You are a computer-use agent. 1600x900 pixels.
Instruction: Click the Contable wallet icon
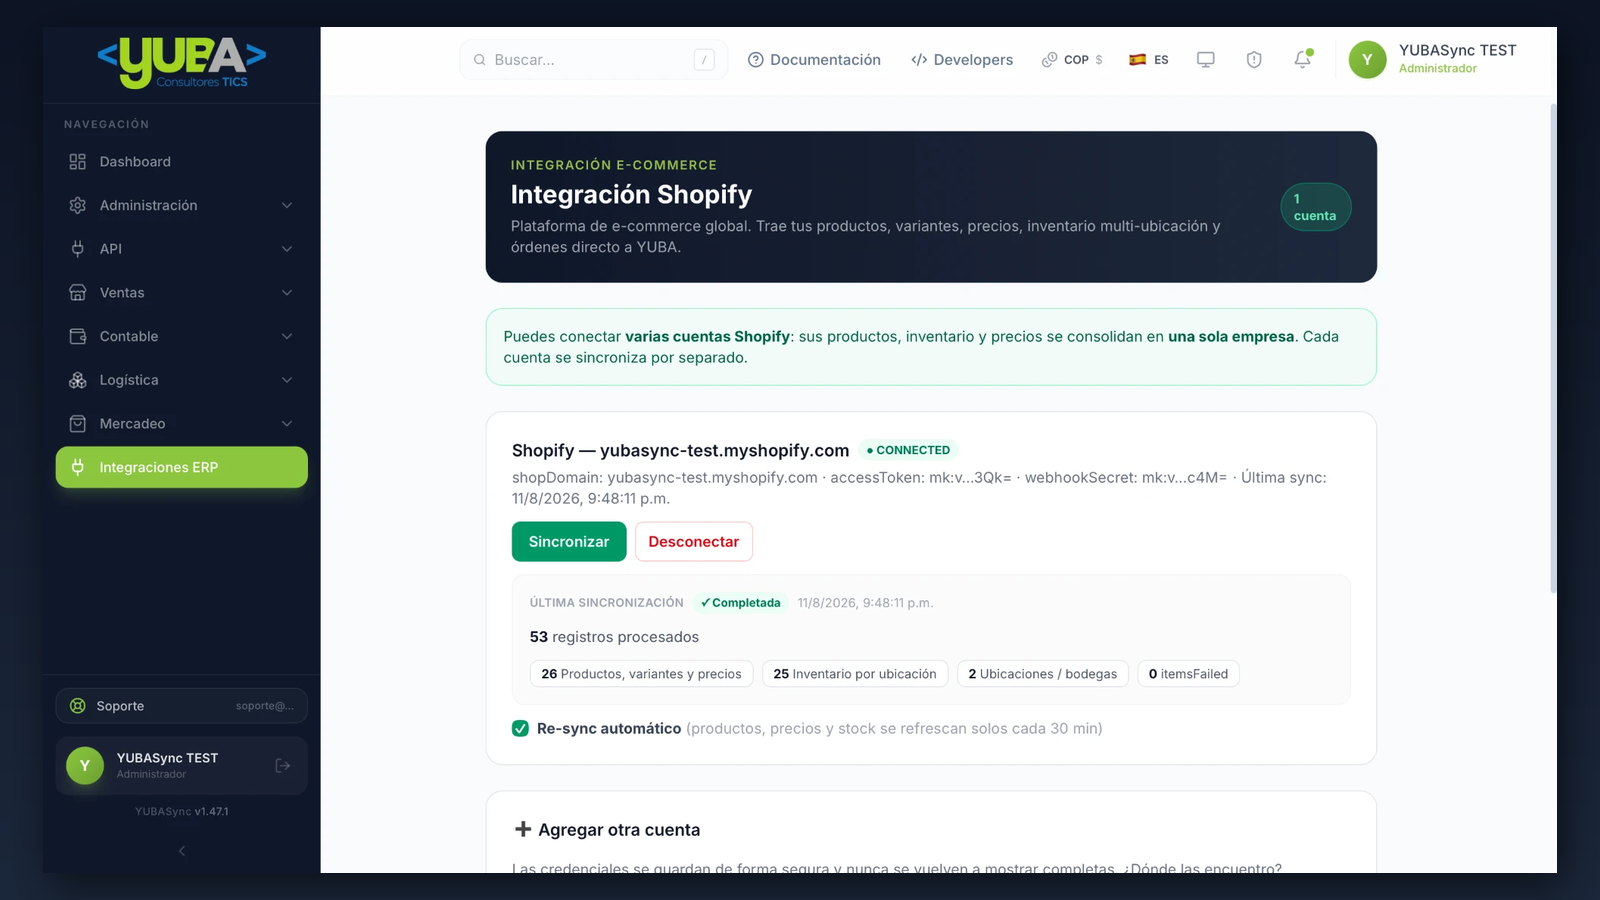coord(78,336)
